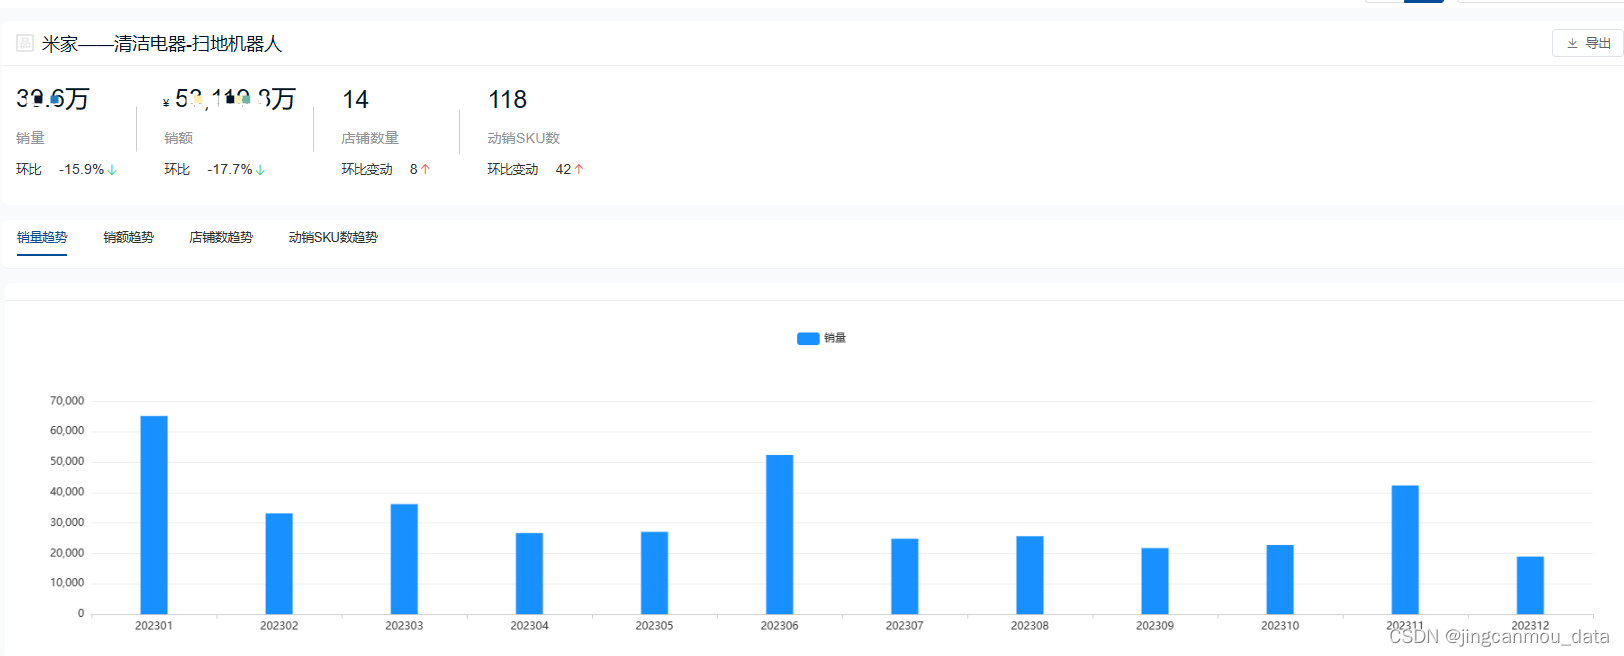Click the 70,000 y-axis label
The width and height of the screenshot is (1624, 656).
pyautogui.click(x=67, y=401)
